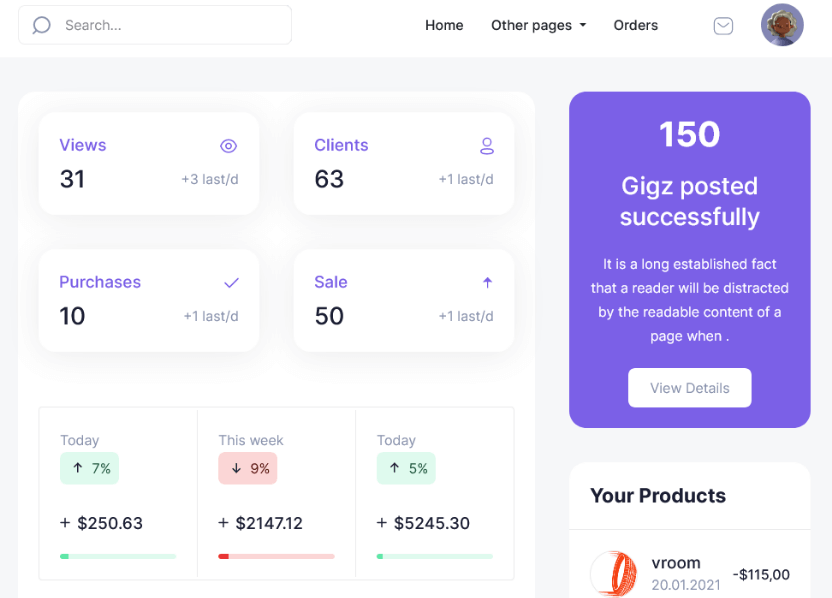
Task: Open the user profile avatar
Action: [x=782, y=25]
